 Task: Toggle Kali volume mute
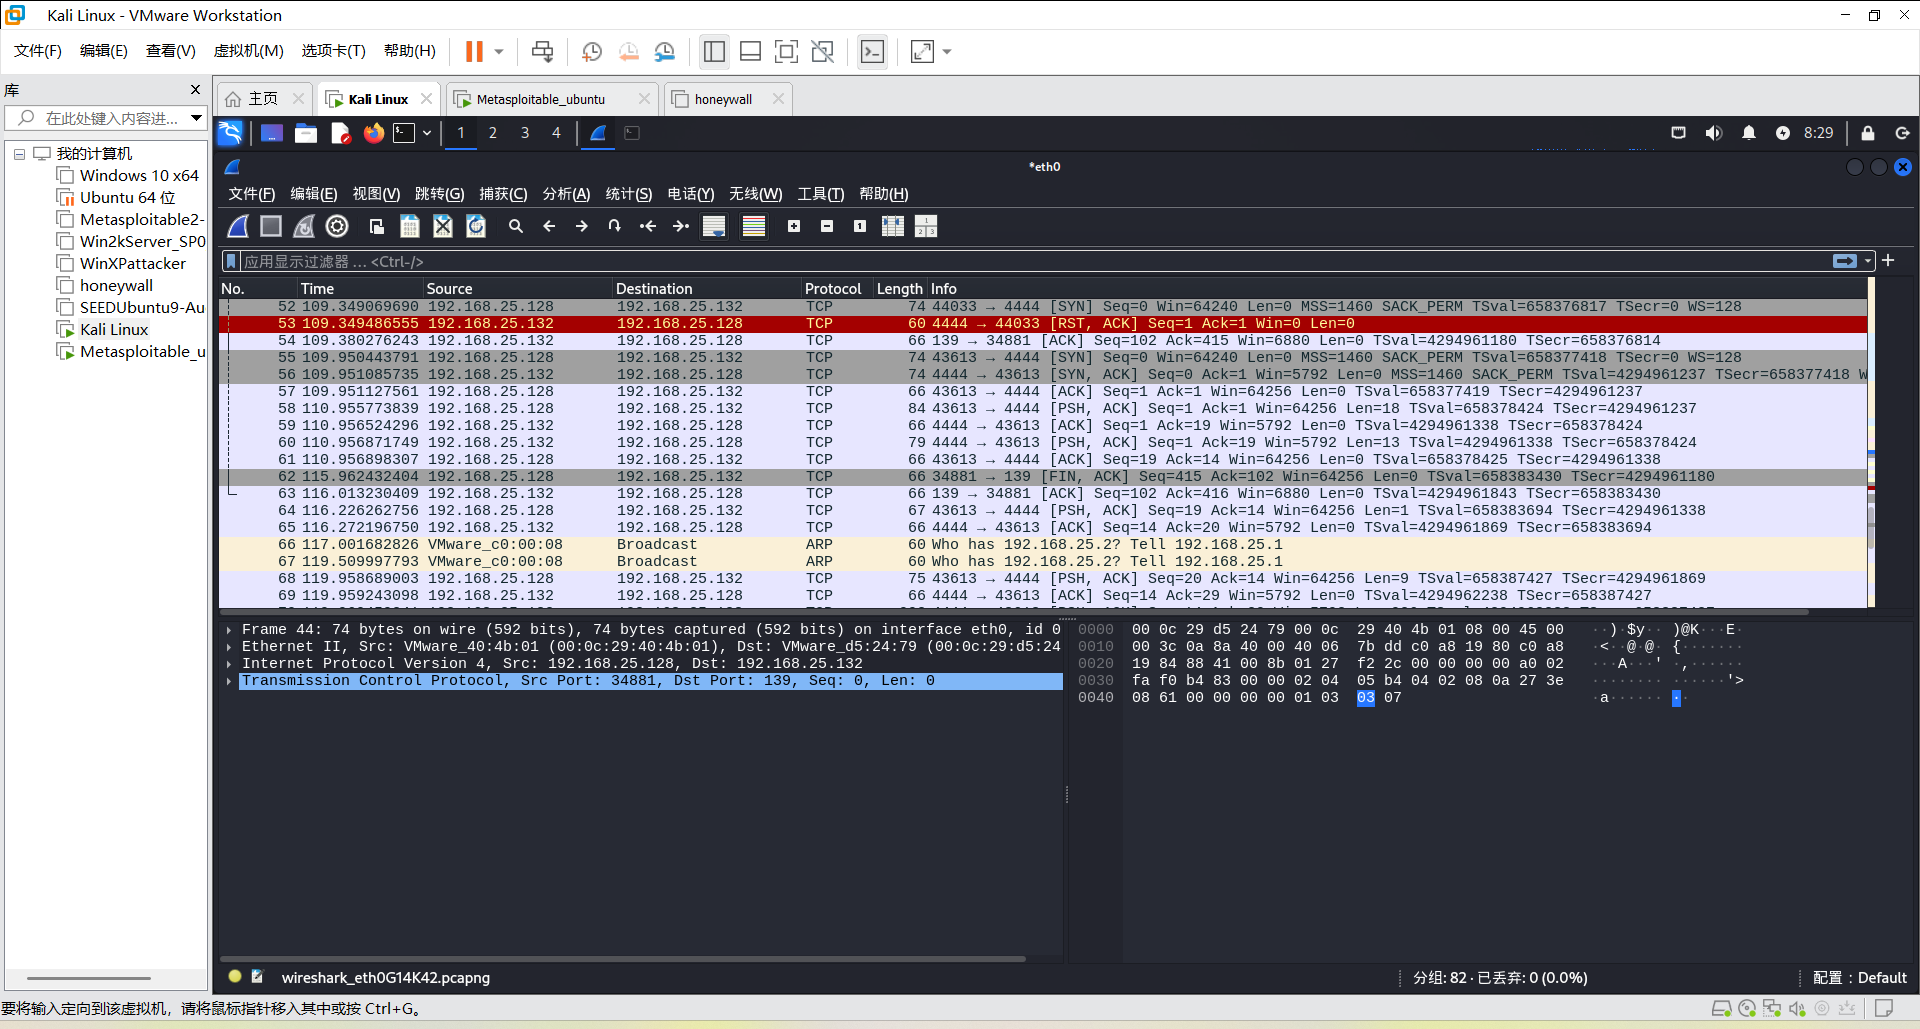point(1713,133)
